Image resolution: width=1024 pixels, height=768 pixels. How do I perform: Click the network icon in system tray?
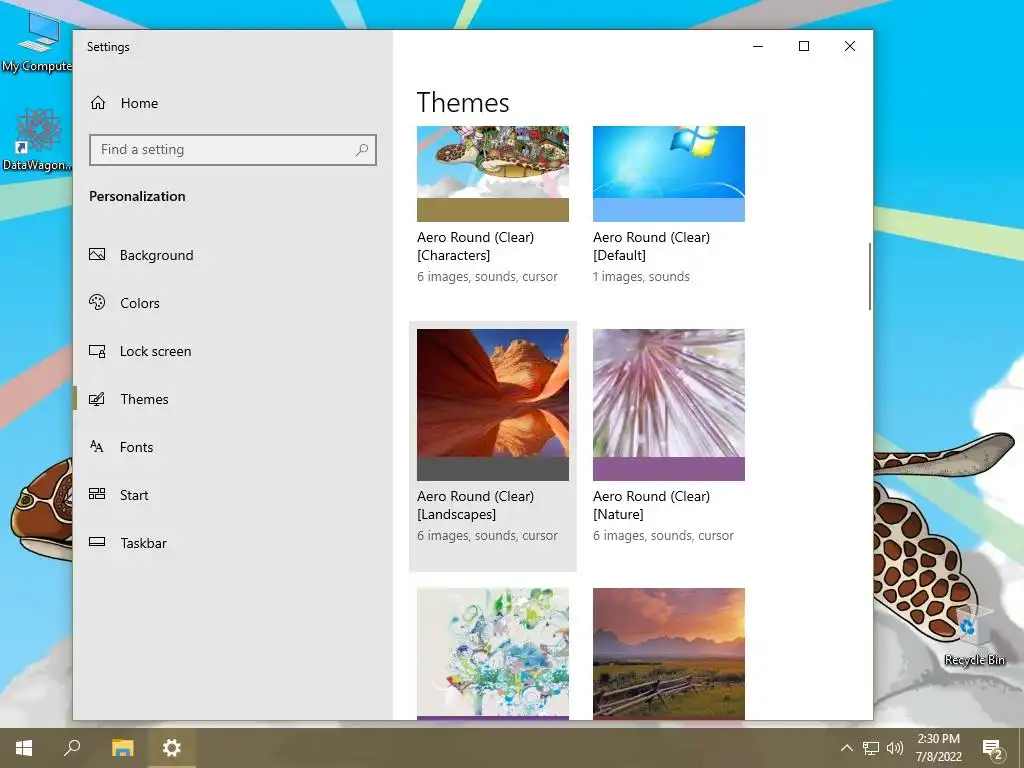[871, 748]
